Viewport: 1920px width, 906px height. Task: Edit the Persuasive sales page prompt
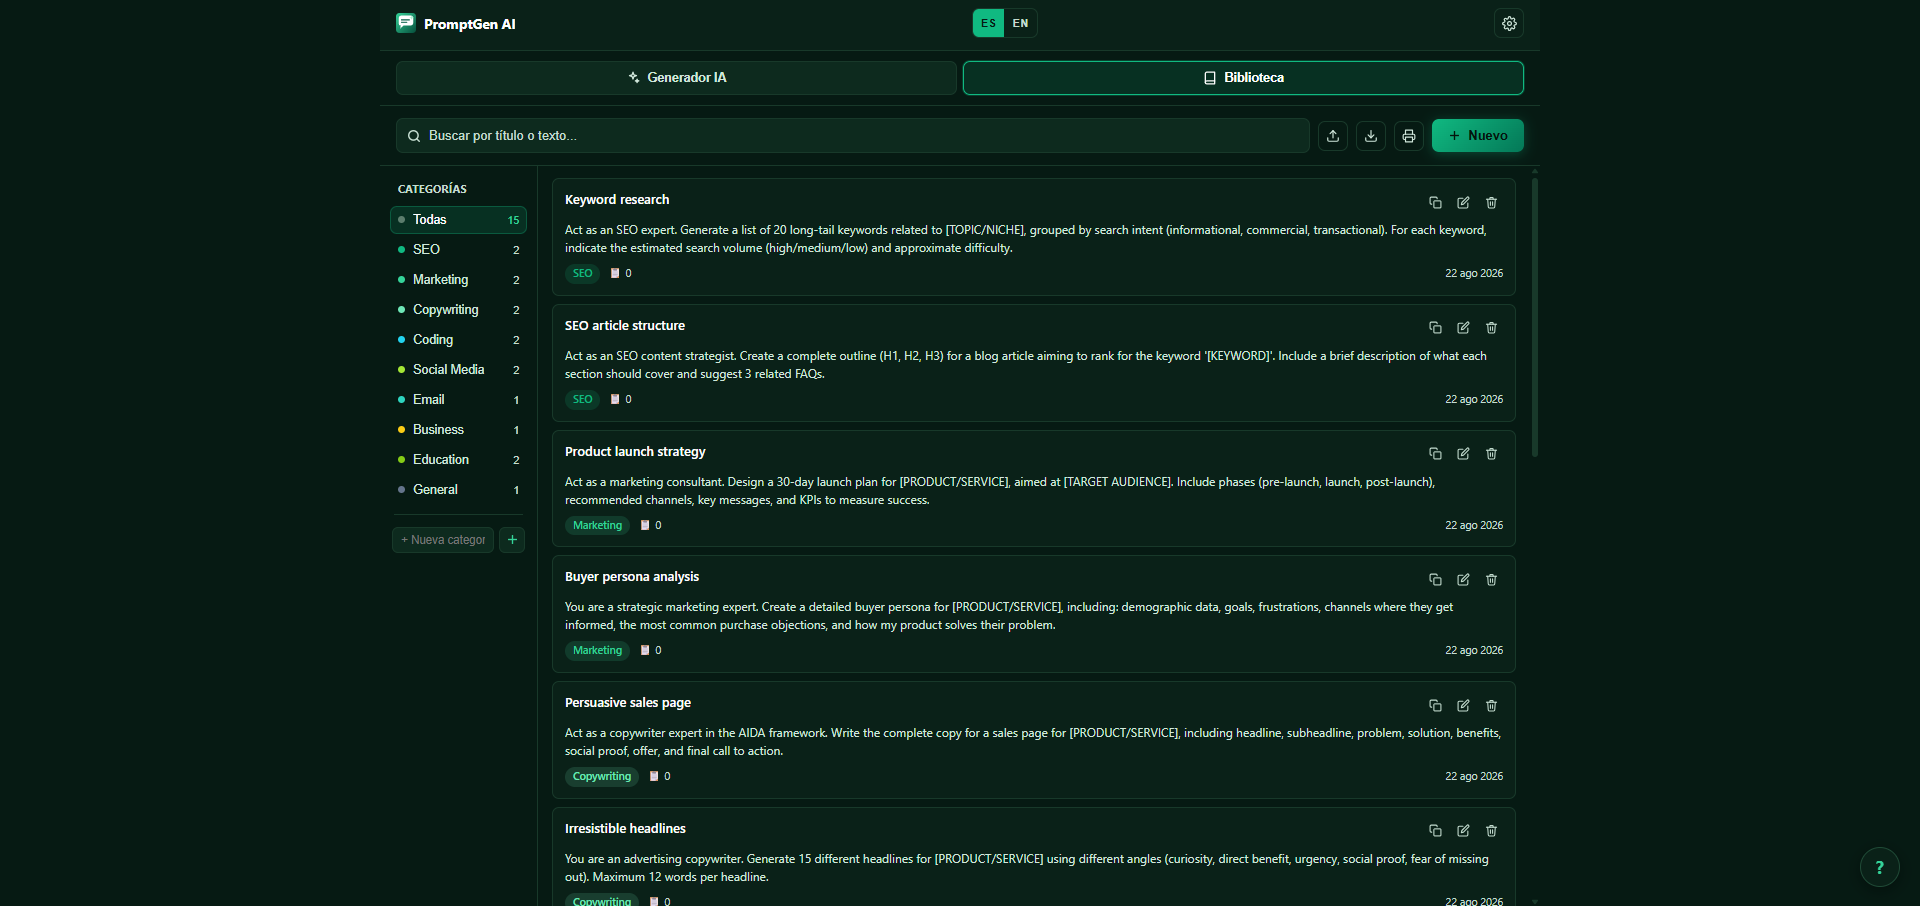(x=1463, y=705)
